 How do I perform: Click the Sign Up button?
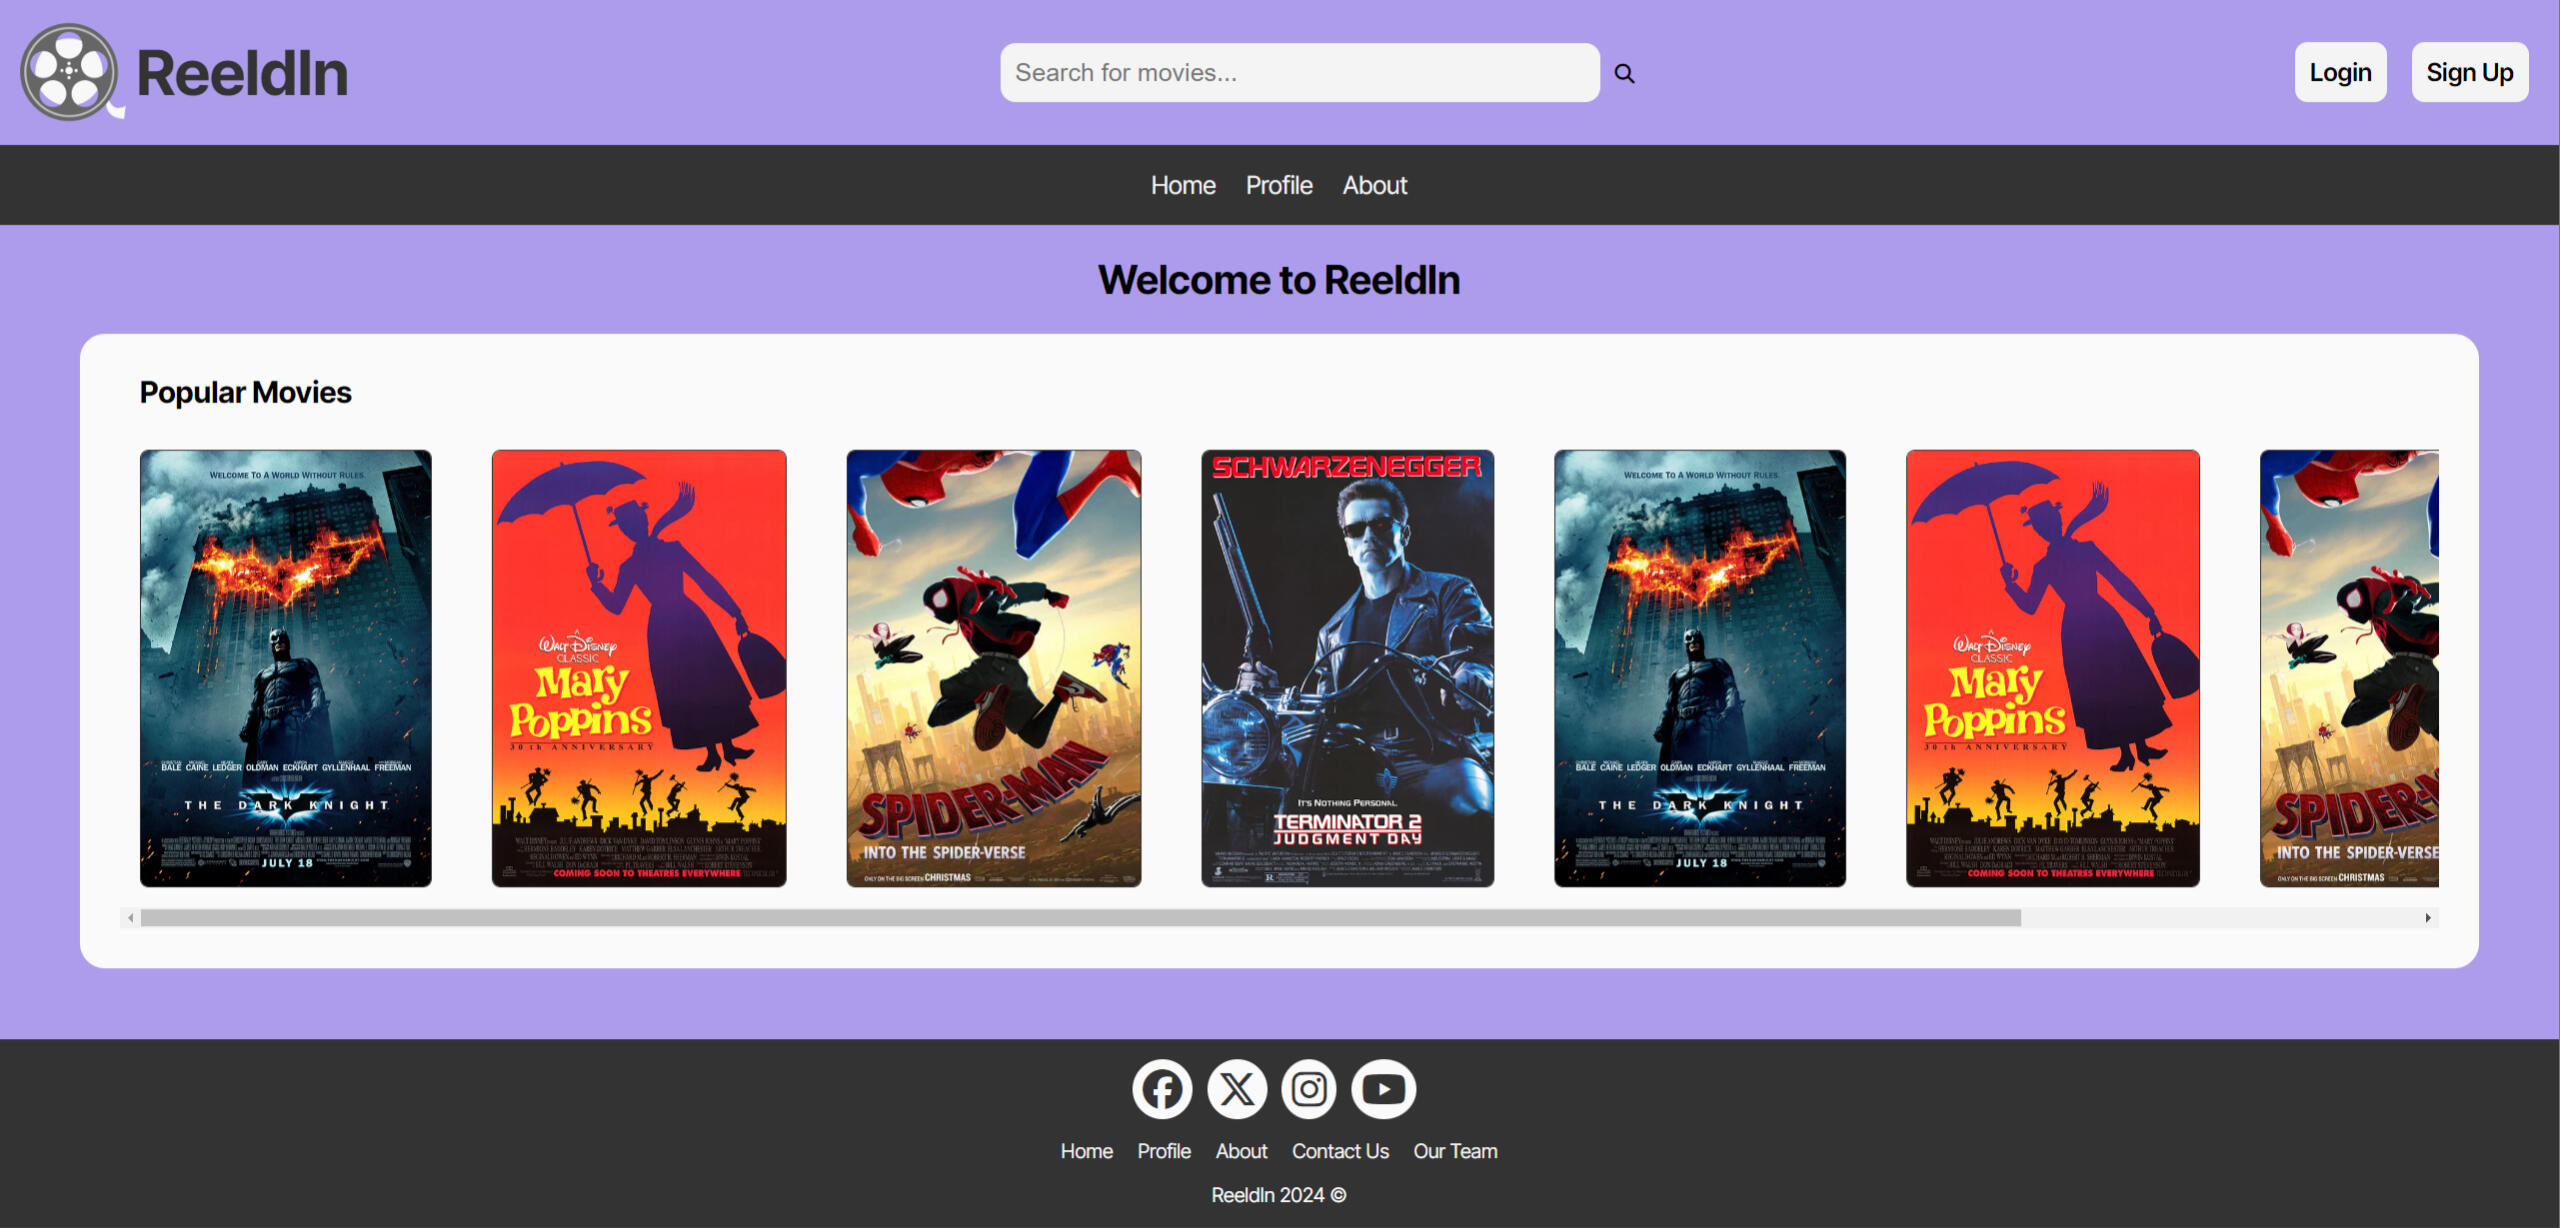point(2469,72)
